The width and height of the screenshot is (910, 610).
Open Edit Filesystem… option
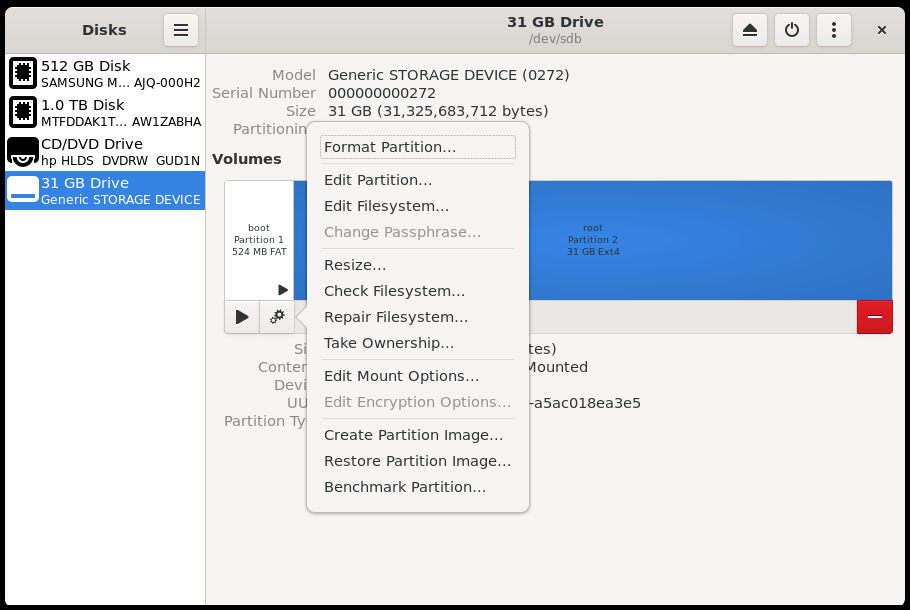tap(386, 206)
